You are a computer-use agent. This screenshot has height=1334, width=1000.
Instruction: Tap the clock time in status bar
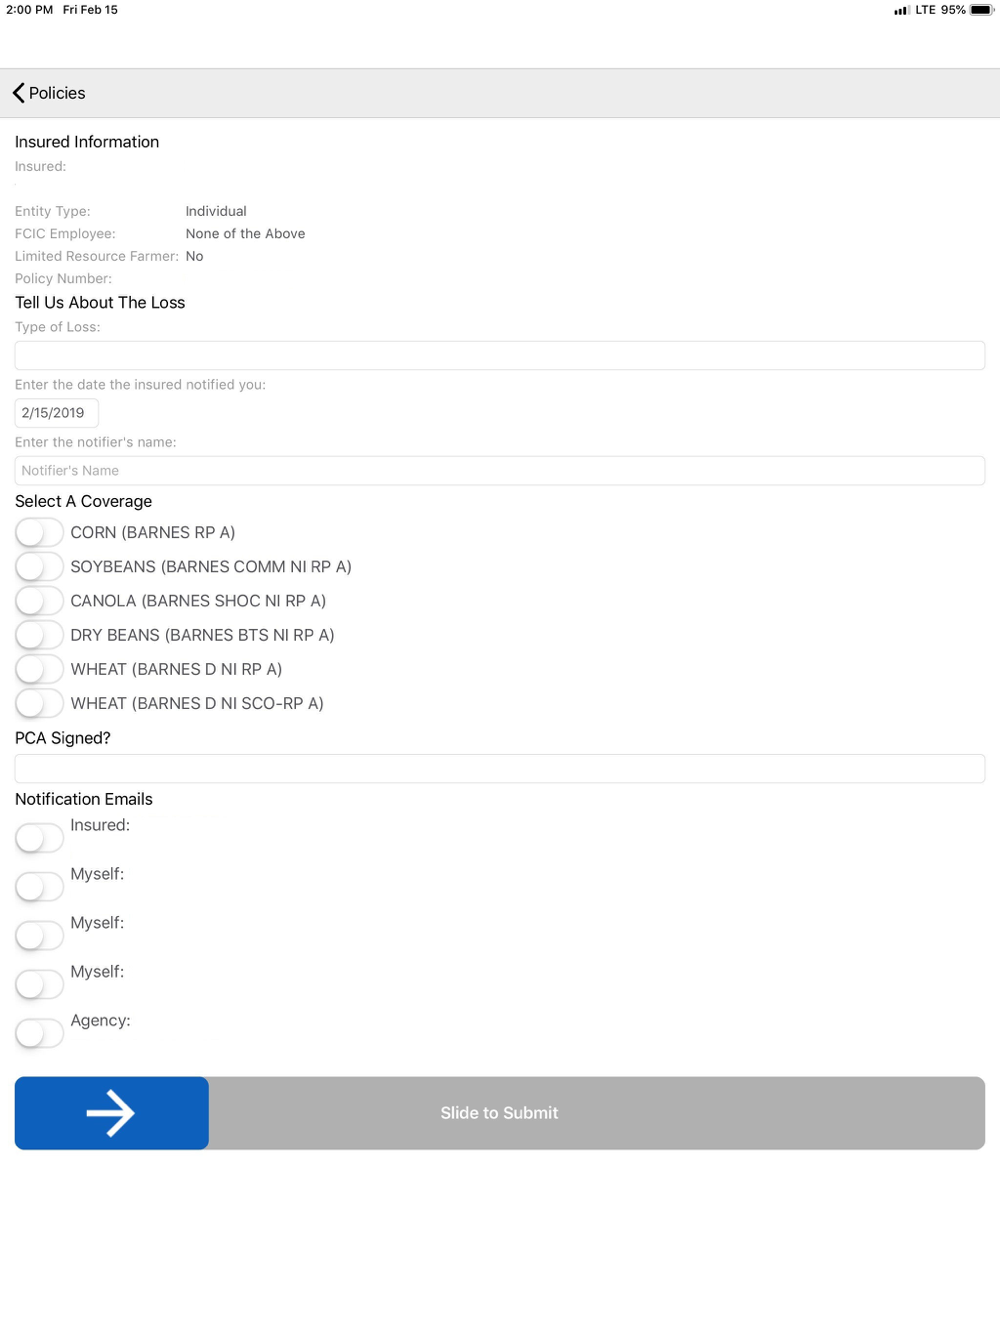coord(29,10)
